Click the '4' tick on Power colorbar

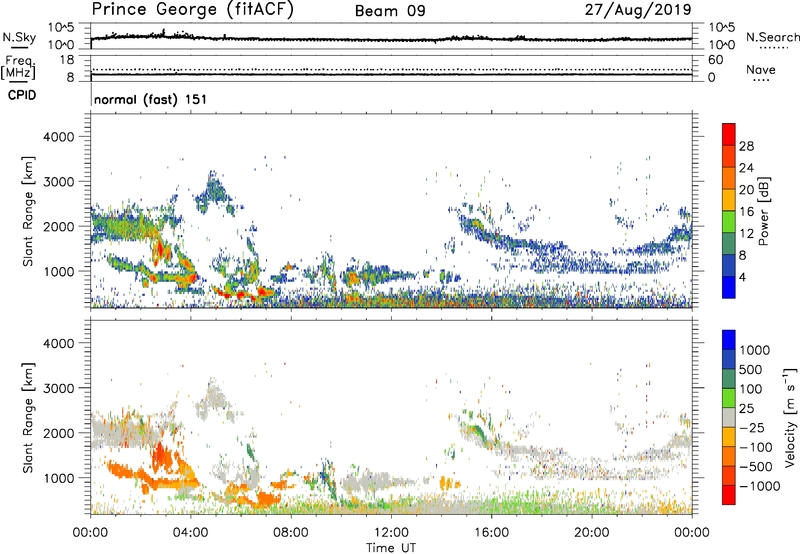coord(742,277)
